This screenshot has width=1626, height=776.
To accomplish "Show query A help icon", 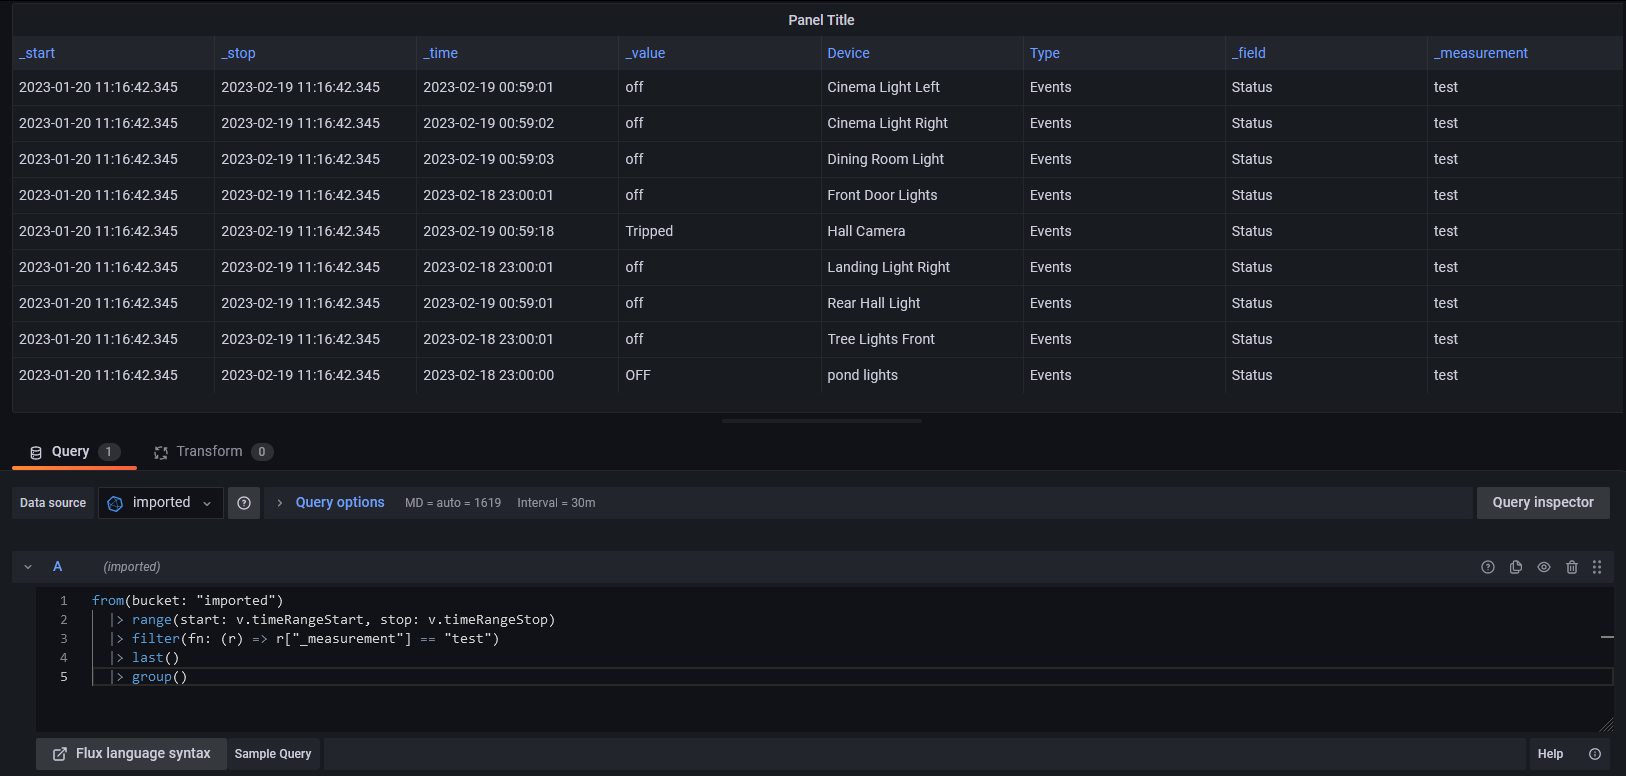I will point(1488,567).
